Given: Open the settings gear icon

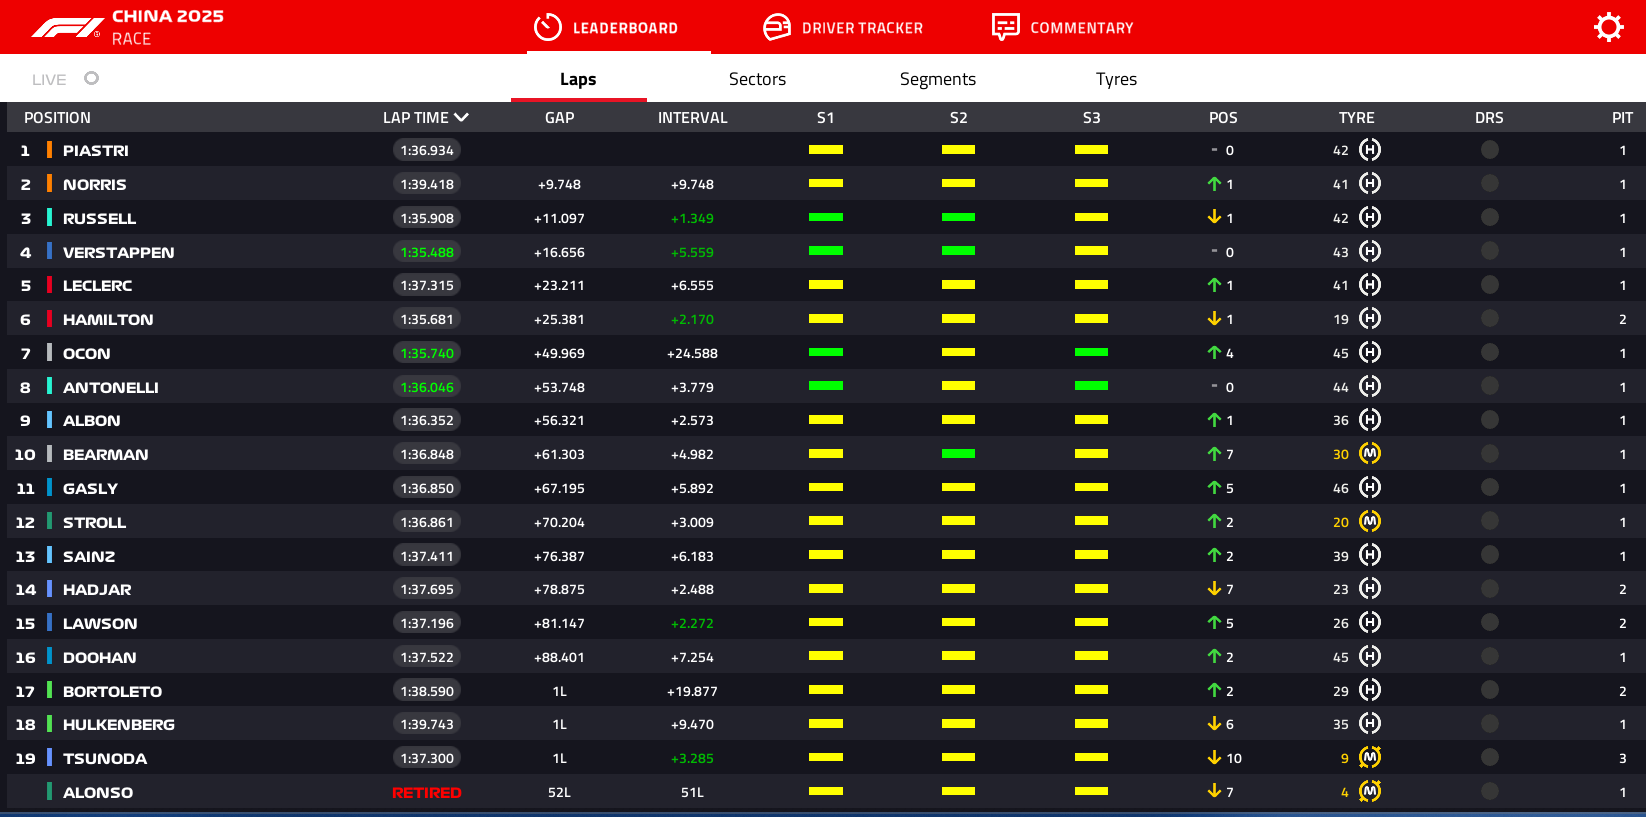Looking at the screenshot, I should [1608, 27].
